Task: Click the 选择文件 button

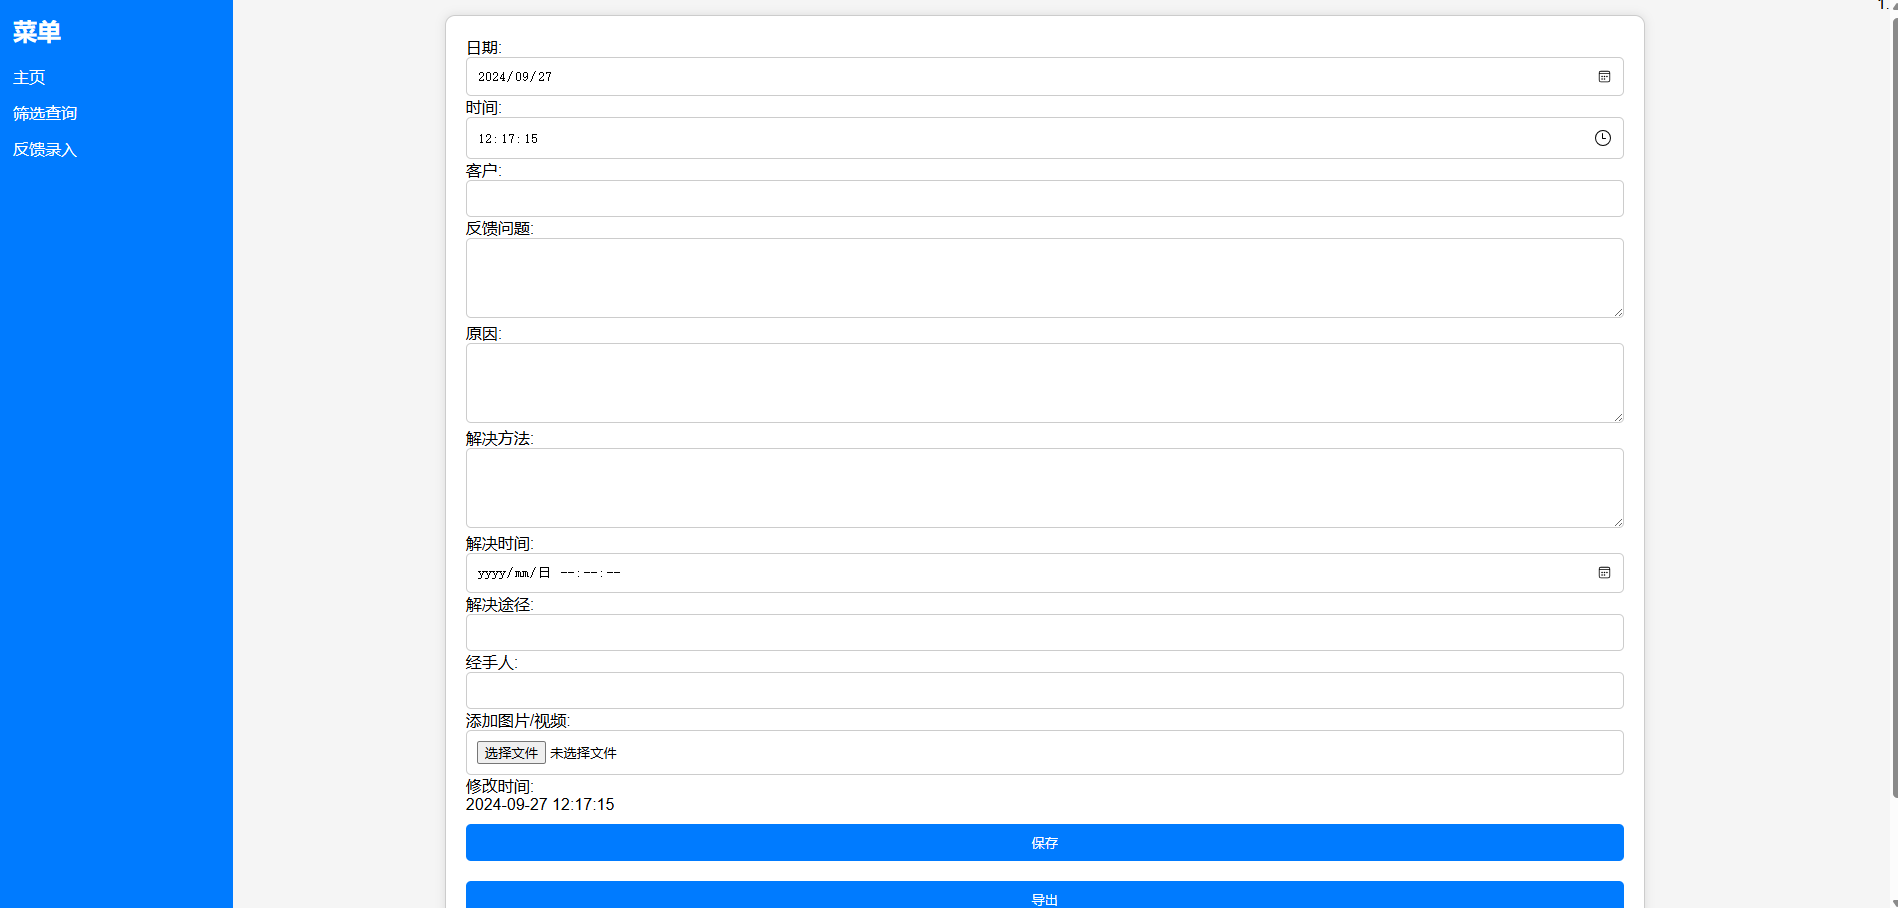Action: coord(511,753)
